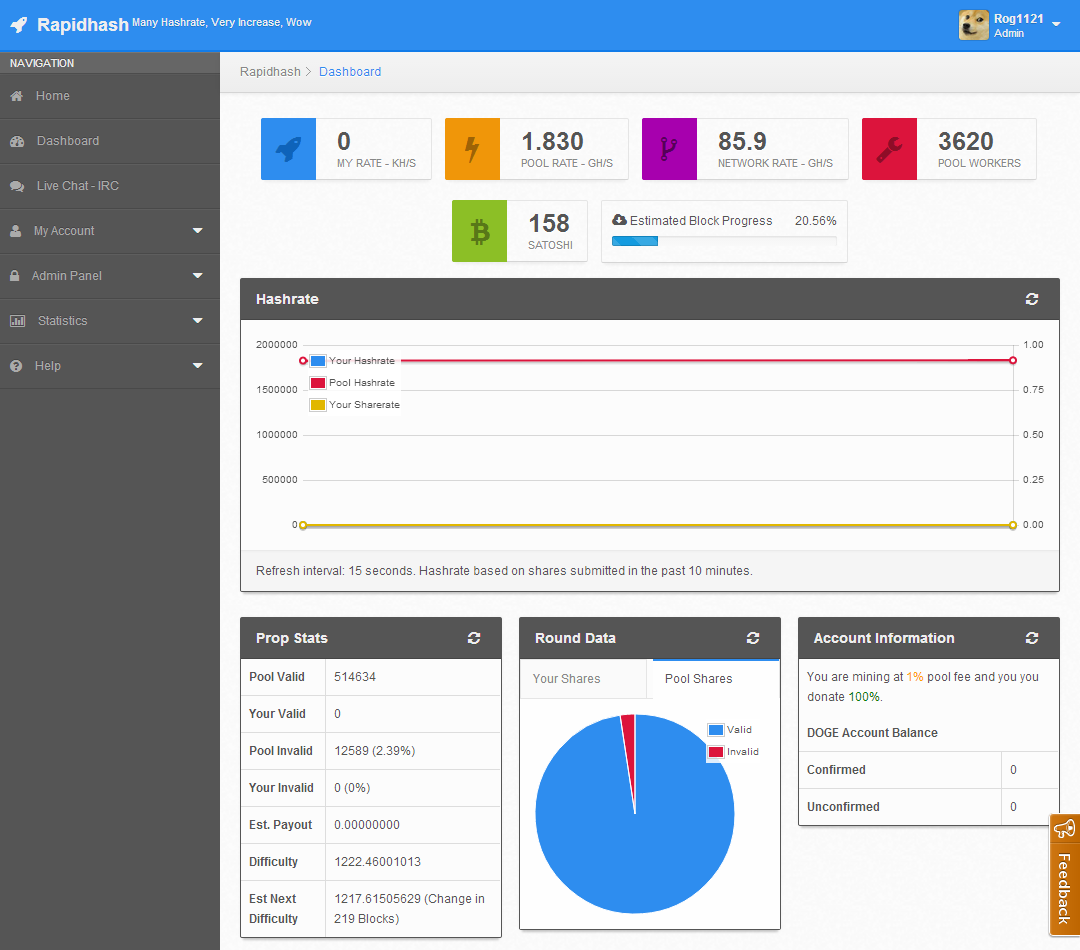Expand the My Account submenu arrow
This screenshot has height=950, width=1080.
pos(198,231)
